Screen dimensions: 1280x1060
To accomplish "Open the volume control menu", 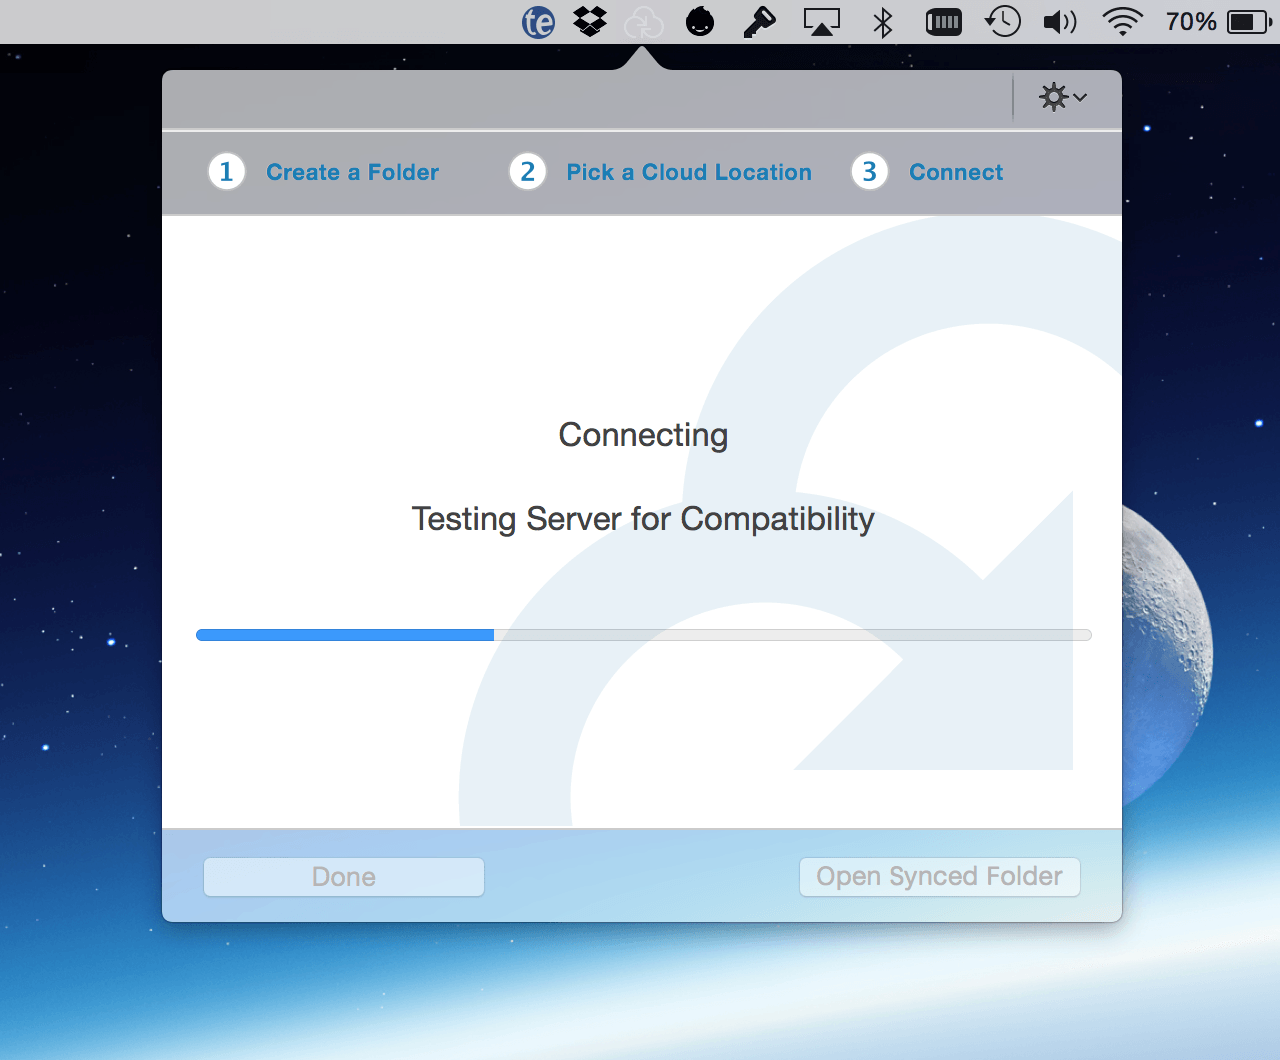I will tap(1060, 22).
